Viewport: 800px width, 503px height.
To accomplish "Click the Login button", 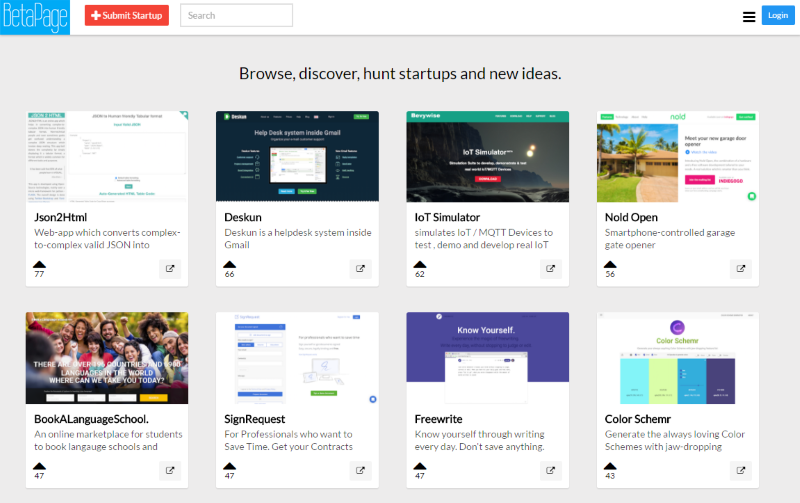I will coord(778,15).
